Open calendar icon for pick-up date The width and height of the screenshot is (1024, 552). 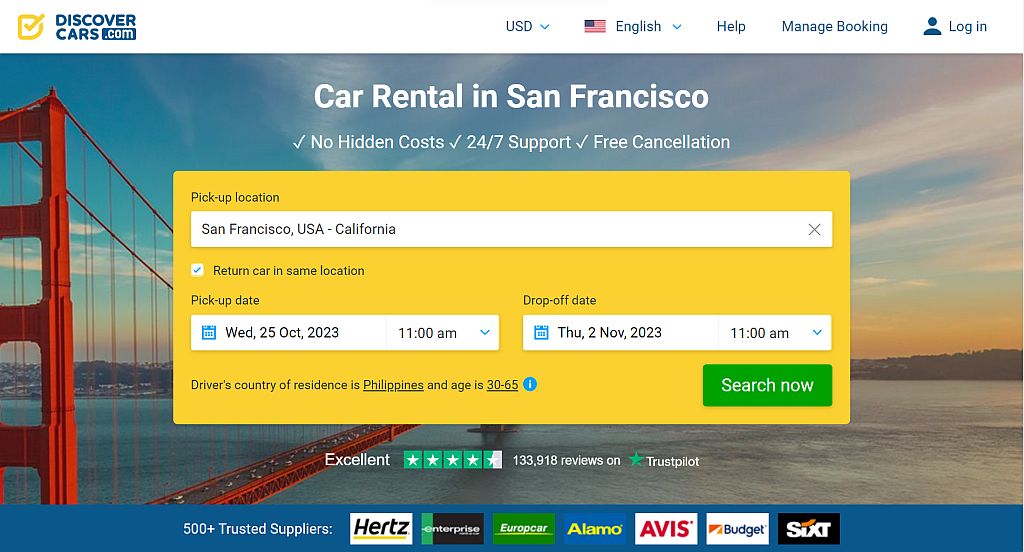pos(208,333)
